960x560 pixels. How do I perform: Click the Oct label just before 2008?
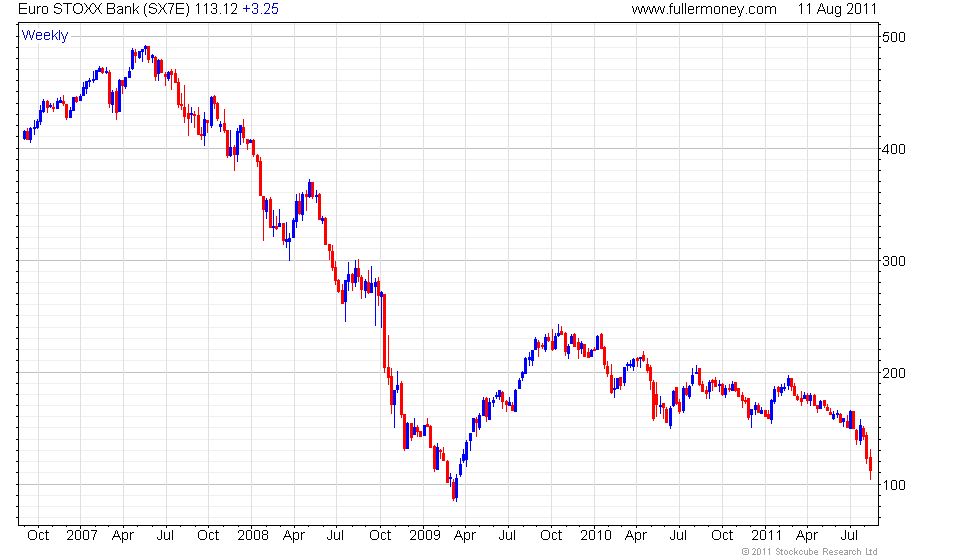[208, 536]
